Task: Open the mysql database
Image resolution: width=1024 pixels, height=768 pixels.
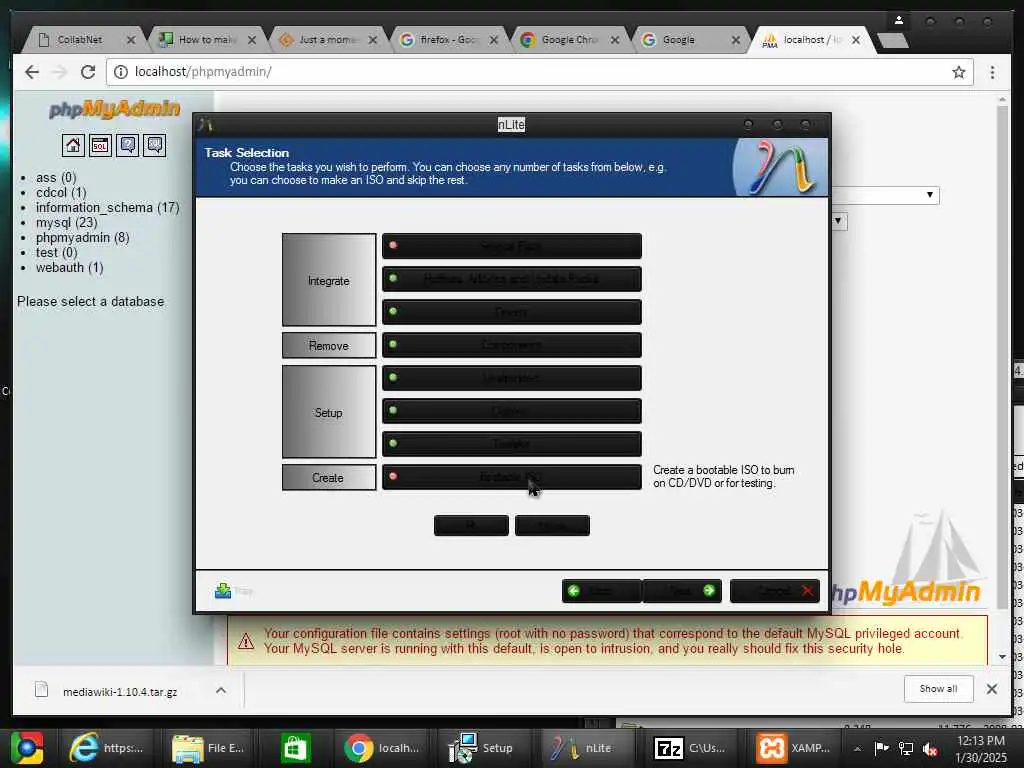Action: (67, 223)
